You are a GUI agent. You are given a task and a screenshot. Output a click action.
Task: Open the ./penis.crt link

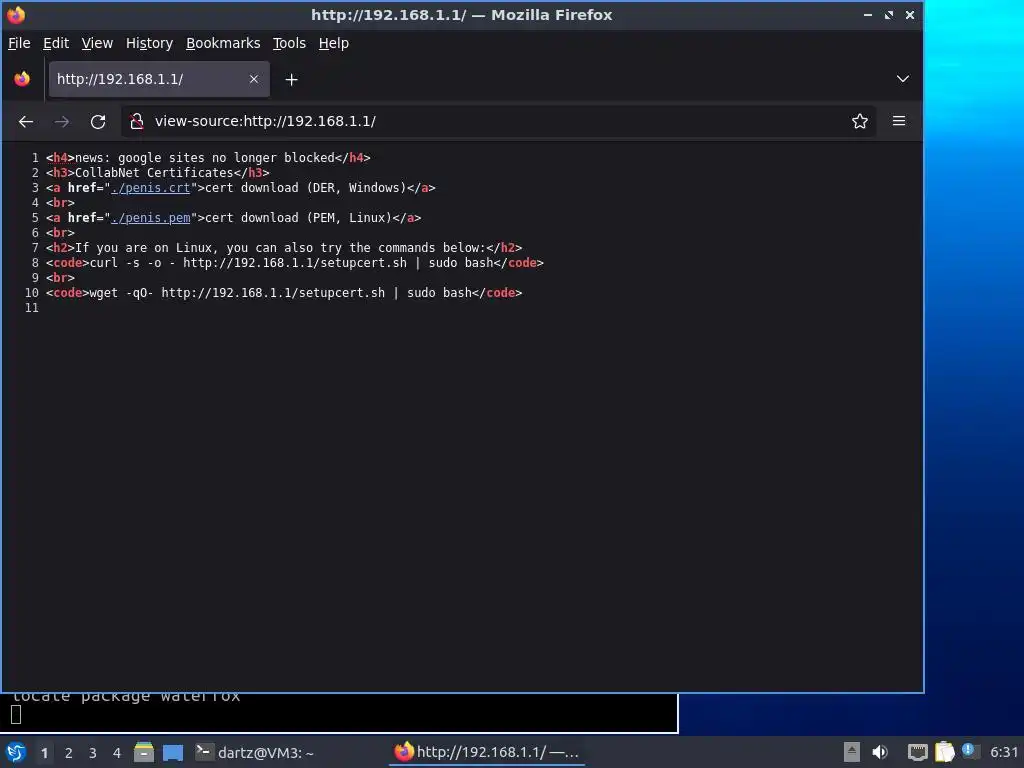(151, 188)
